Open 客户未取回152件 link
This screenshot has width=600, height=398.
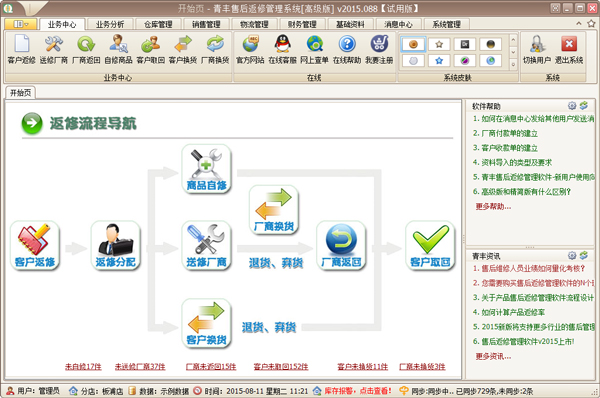pos(281,367)
